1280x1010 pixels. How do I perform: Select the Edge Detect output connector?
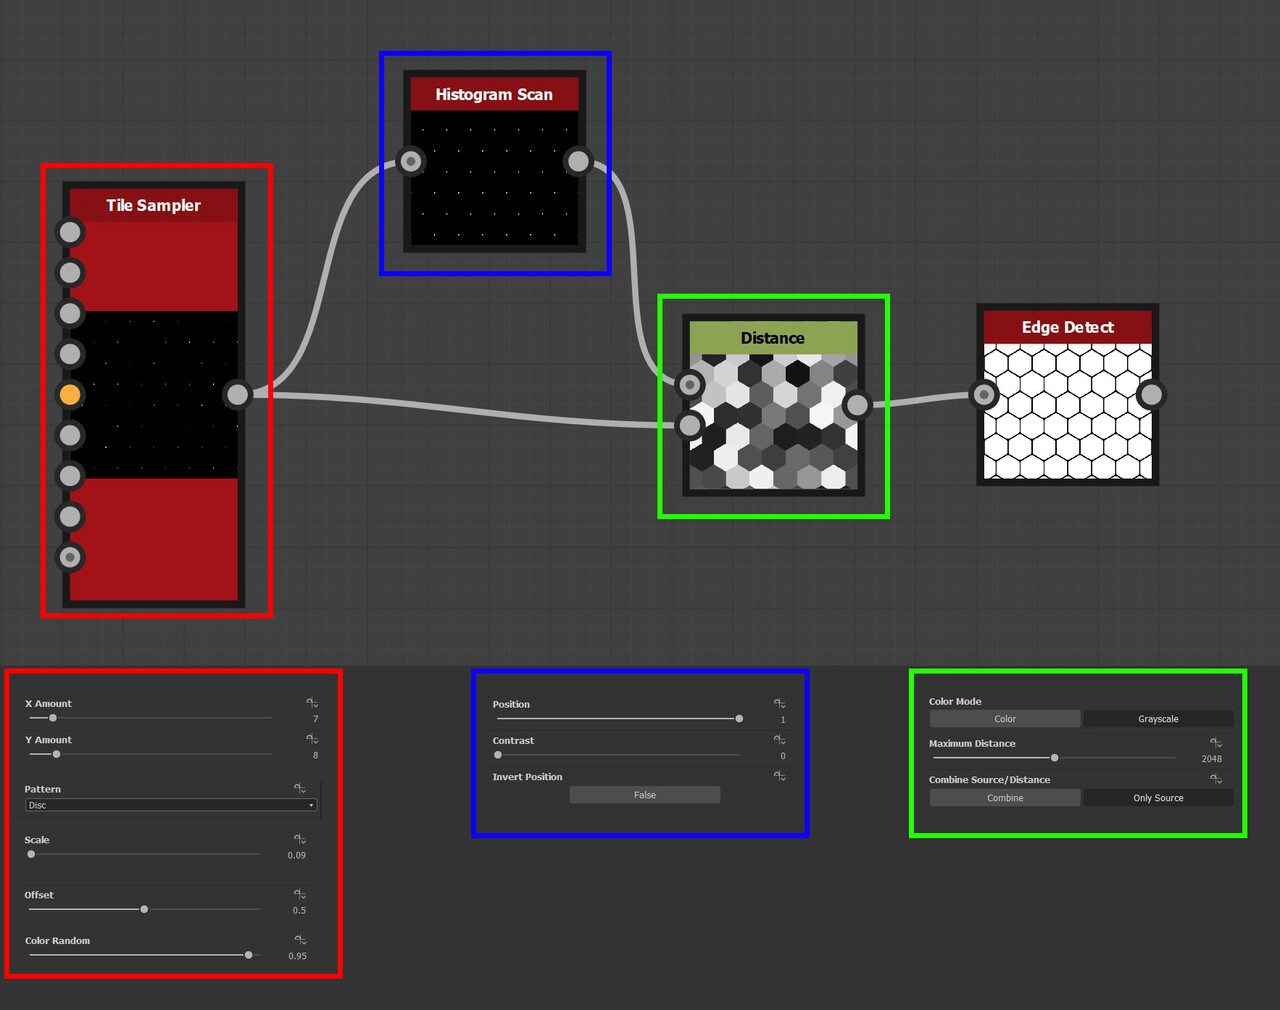coord(1151,395)
